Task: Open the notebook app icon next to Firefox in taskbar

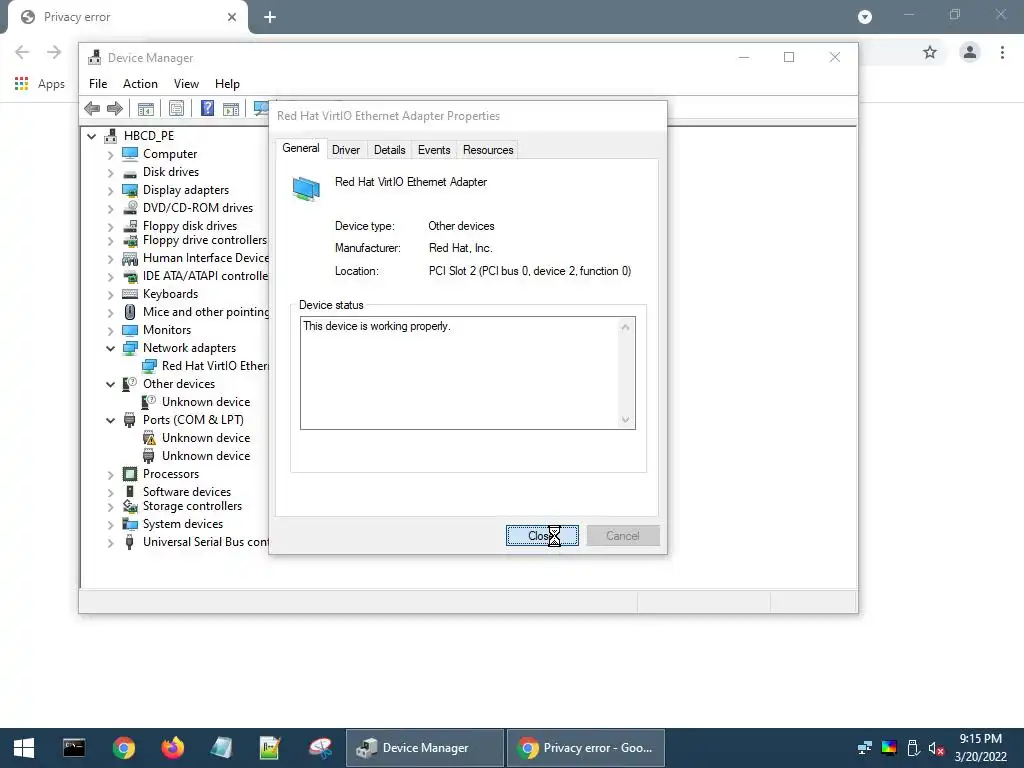Action: (221, 748)
